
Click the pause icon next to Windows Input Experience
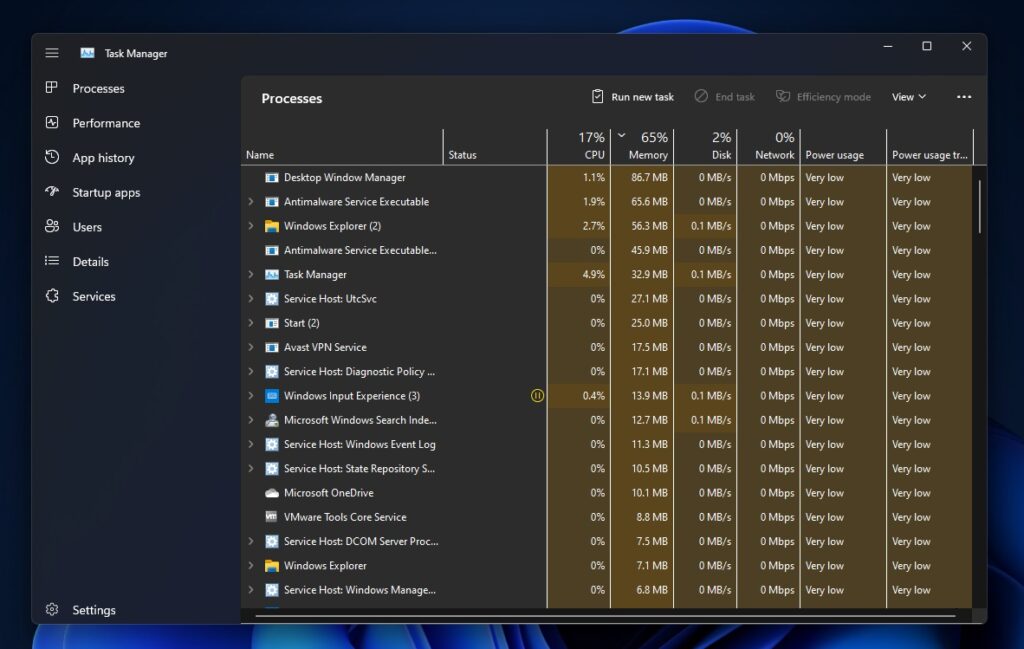pos(537,396)
